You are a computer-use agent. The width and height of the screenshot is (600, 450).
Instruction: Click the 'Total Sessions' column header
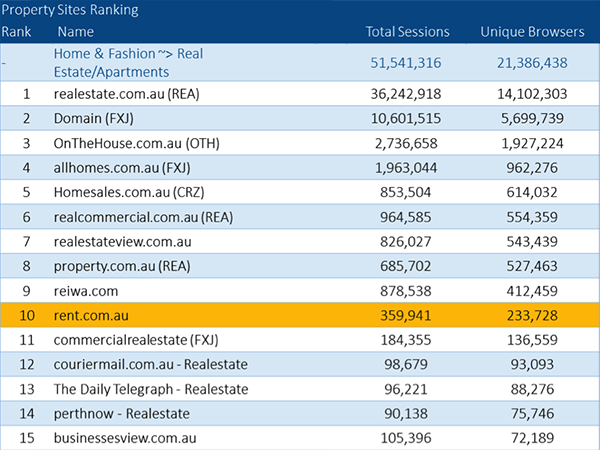click(408, 32)
